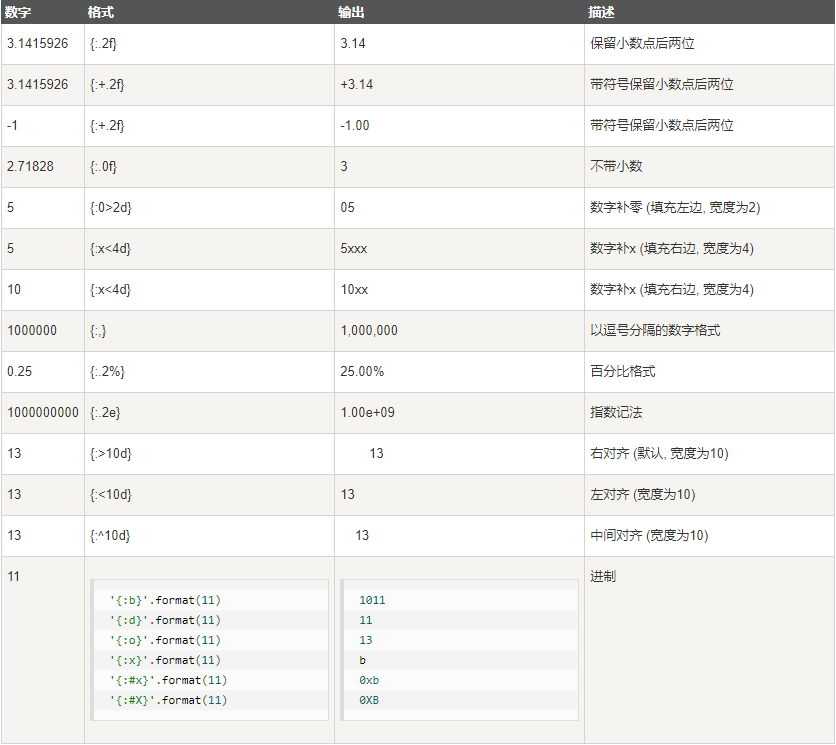The height and width of the screenshot is (745, 836).
Task: Click the 描述 column header
Action: coord(601,12)
